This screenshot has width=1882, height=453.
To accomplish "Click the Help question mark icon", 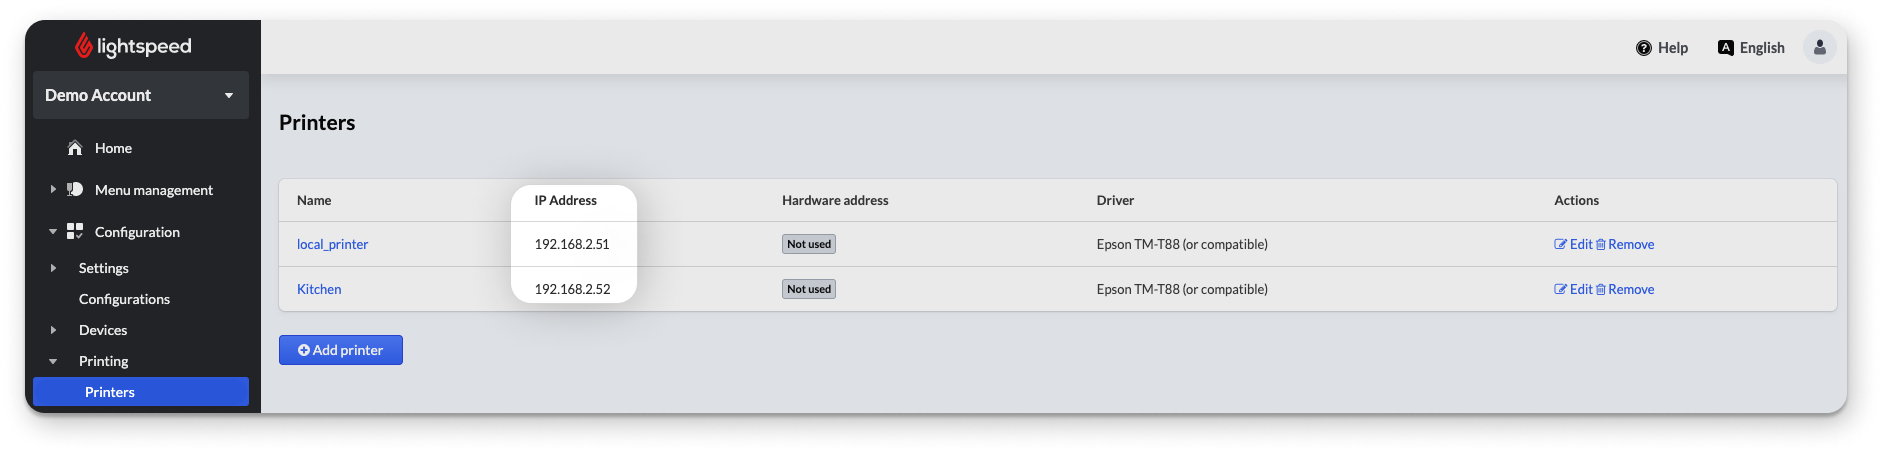I will point(1643,48).
